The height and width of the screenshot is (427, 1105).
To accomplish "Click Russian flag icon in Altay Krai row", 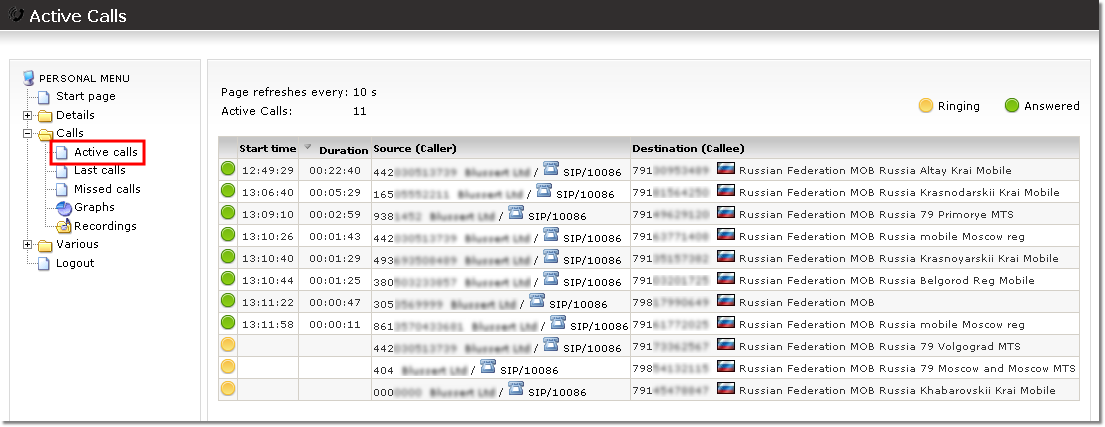I will click(x=727, y=169).
